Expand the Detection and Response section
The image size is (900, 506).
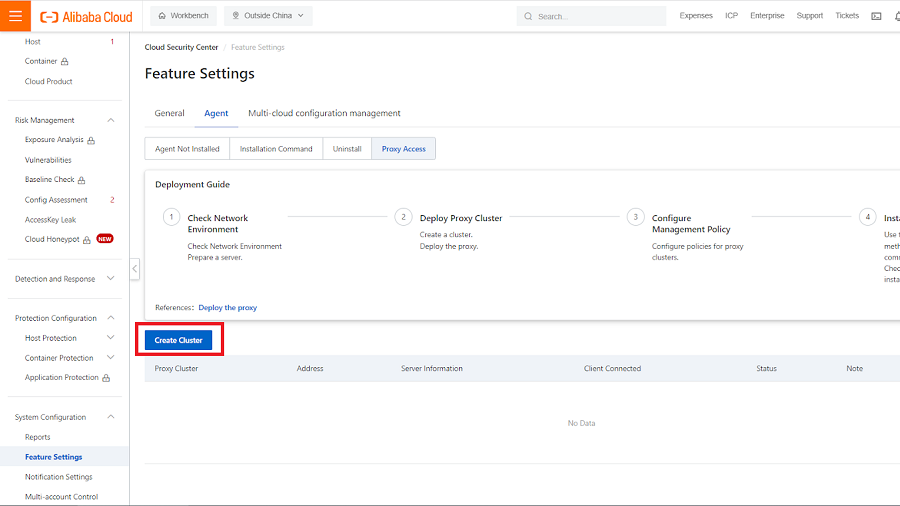(x=110, y=279)
